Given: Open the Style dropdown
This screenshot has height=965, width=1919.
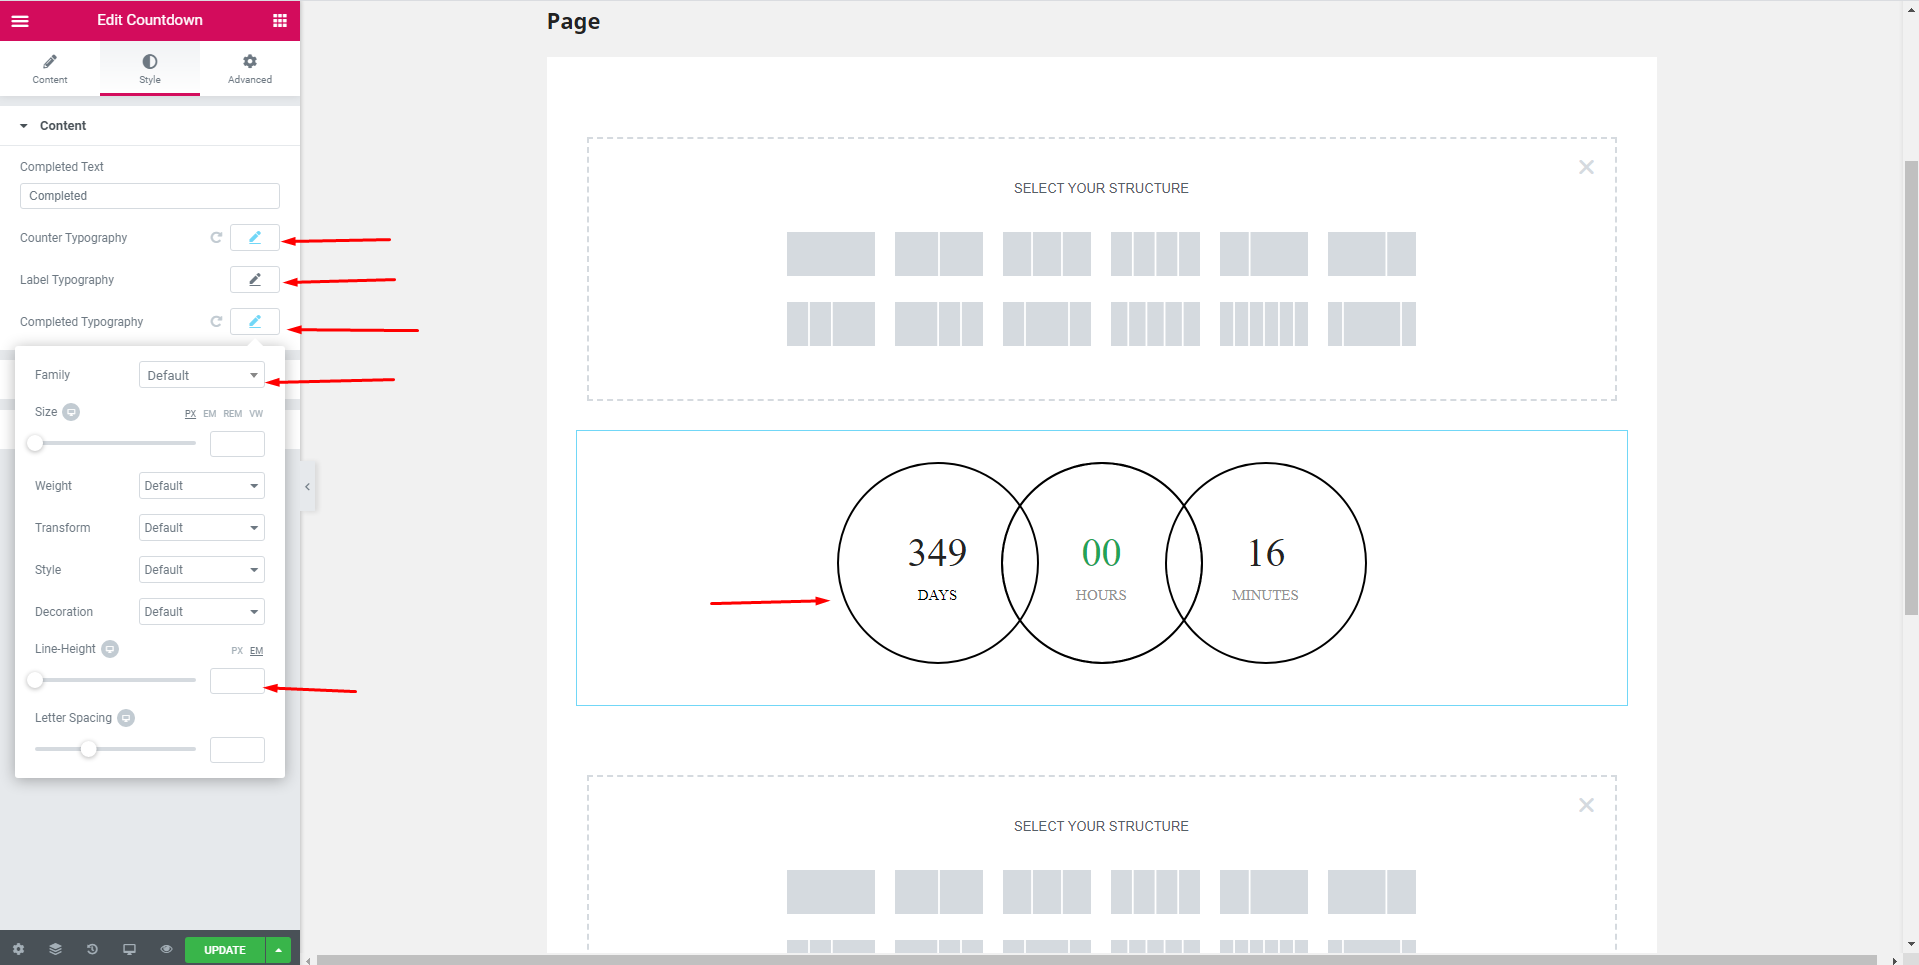Looking at the screenshot, I should tap(202, 570).
